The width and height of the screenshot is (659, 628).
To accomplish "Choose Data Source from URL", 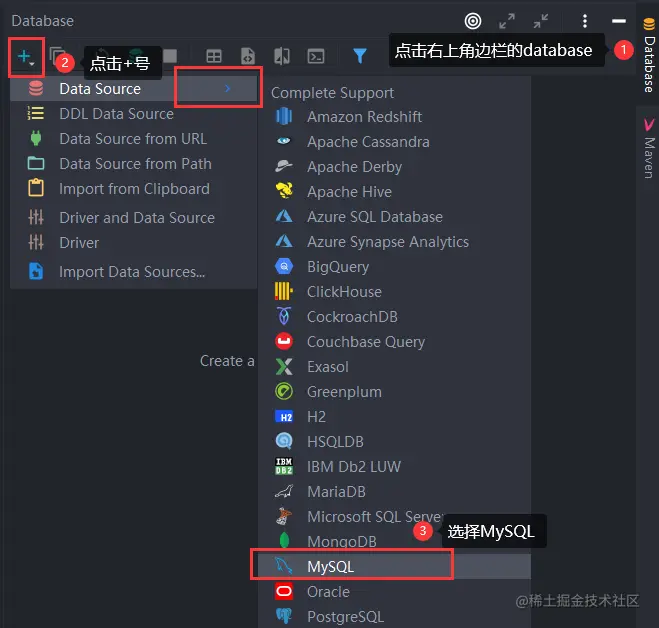I will pos(134,139).
